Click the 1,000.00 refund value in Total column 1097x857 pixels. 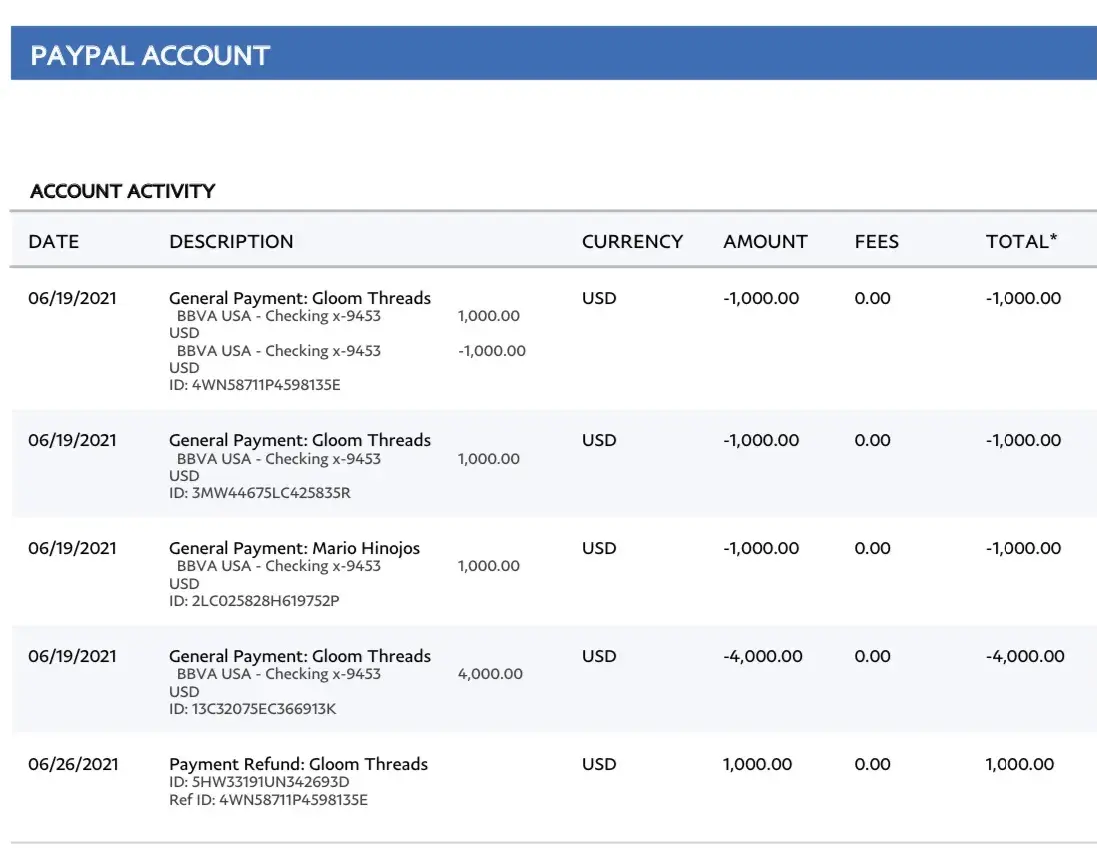[x=1019, y=764]
